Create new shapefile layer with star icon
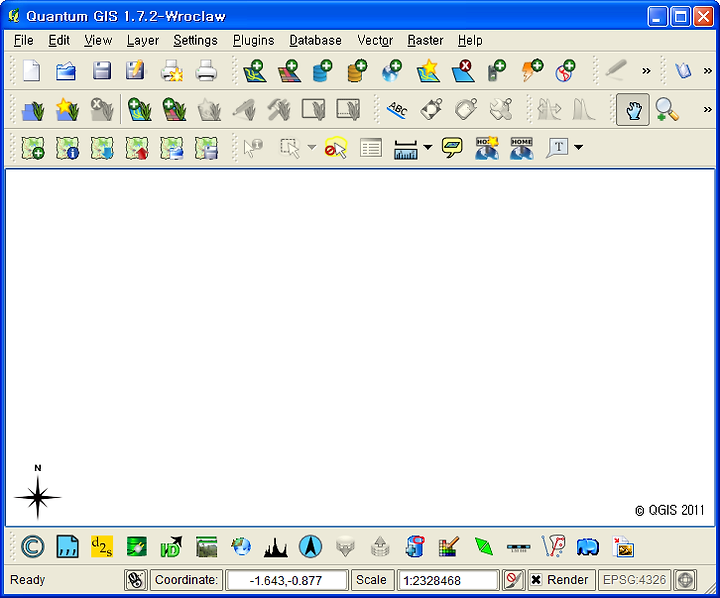Screen dimensions: 720x598 [428, 71]
